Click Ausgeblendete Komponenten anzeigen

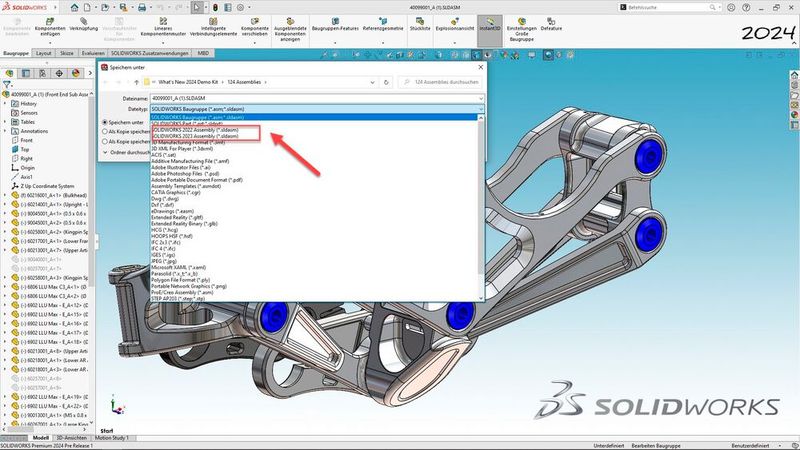pyautogui.click(x=290, y=30)
